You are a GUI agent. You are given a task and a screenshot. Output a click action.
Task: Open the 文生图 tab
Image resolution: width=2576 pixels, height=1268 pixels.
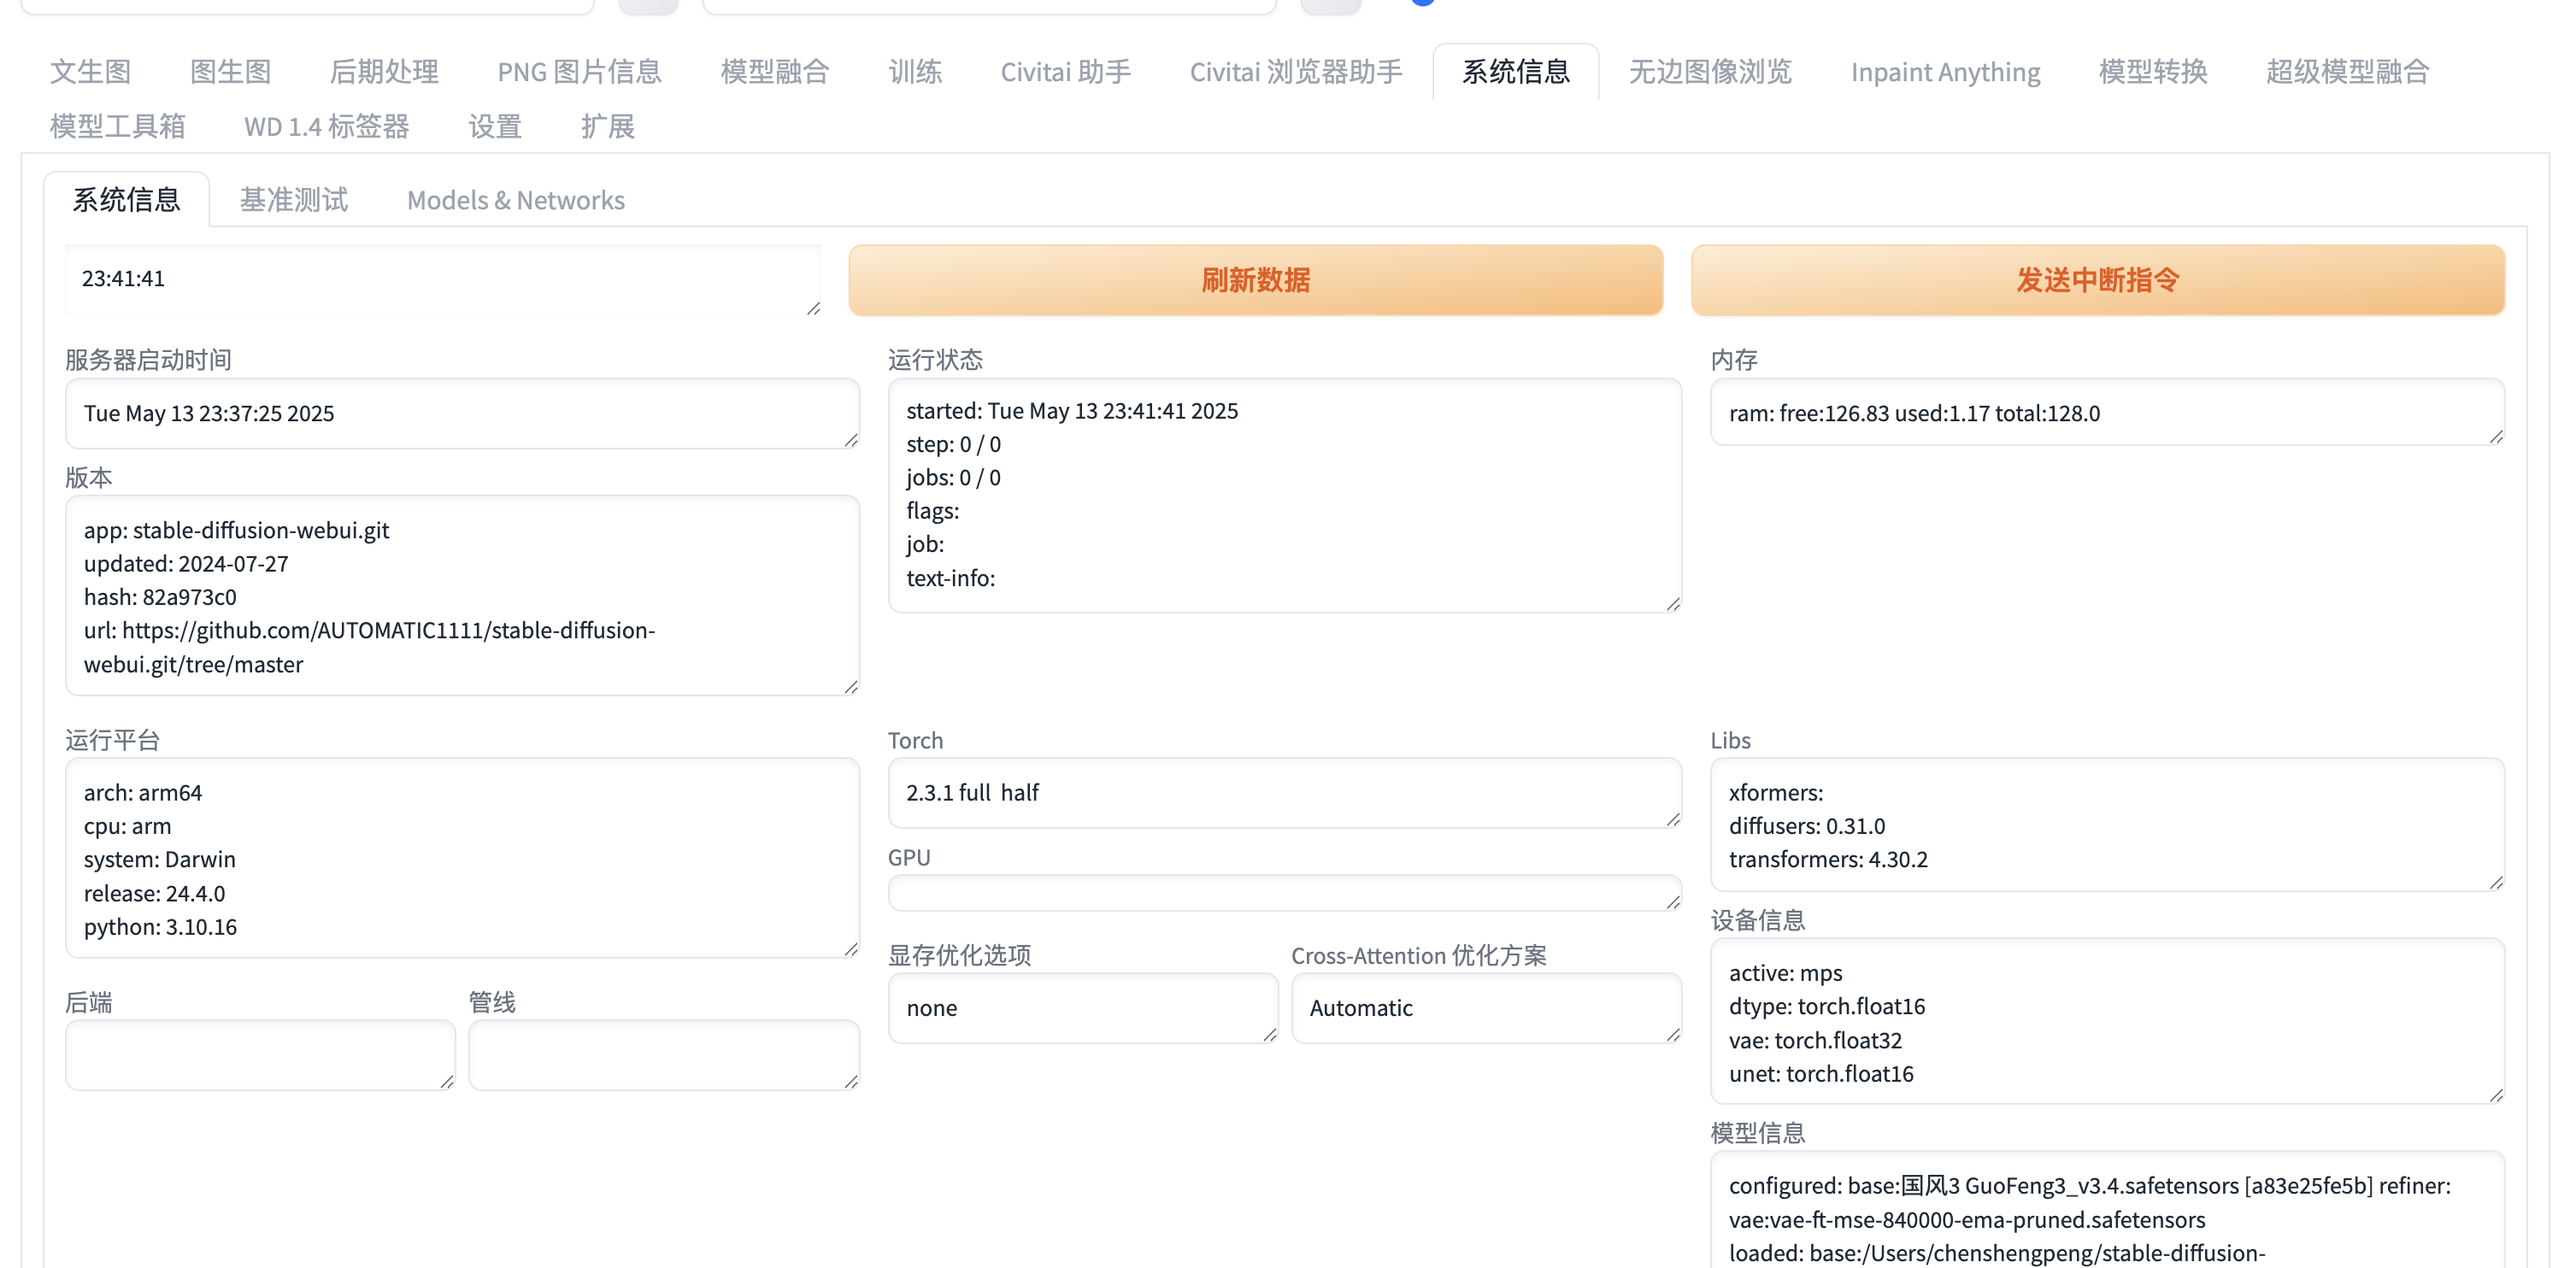pos(90,72)
